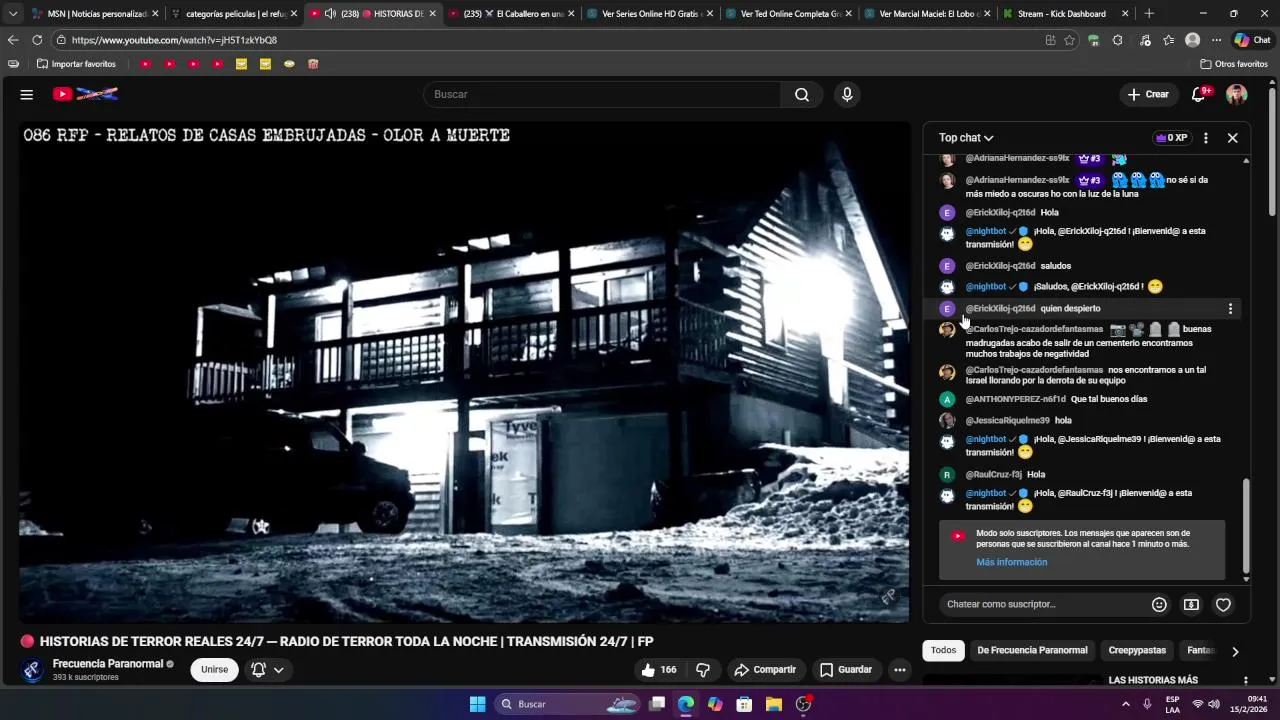Start voice search with the microphone icon

(x=847, y=94)
